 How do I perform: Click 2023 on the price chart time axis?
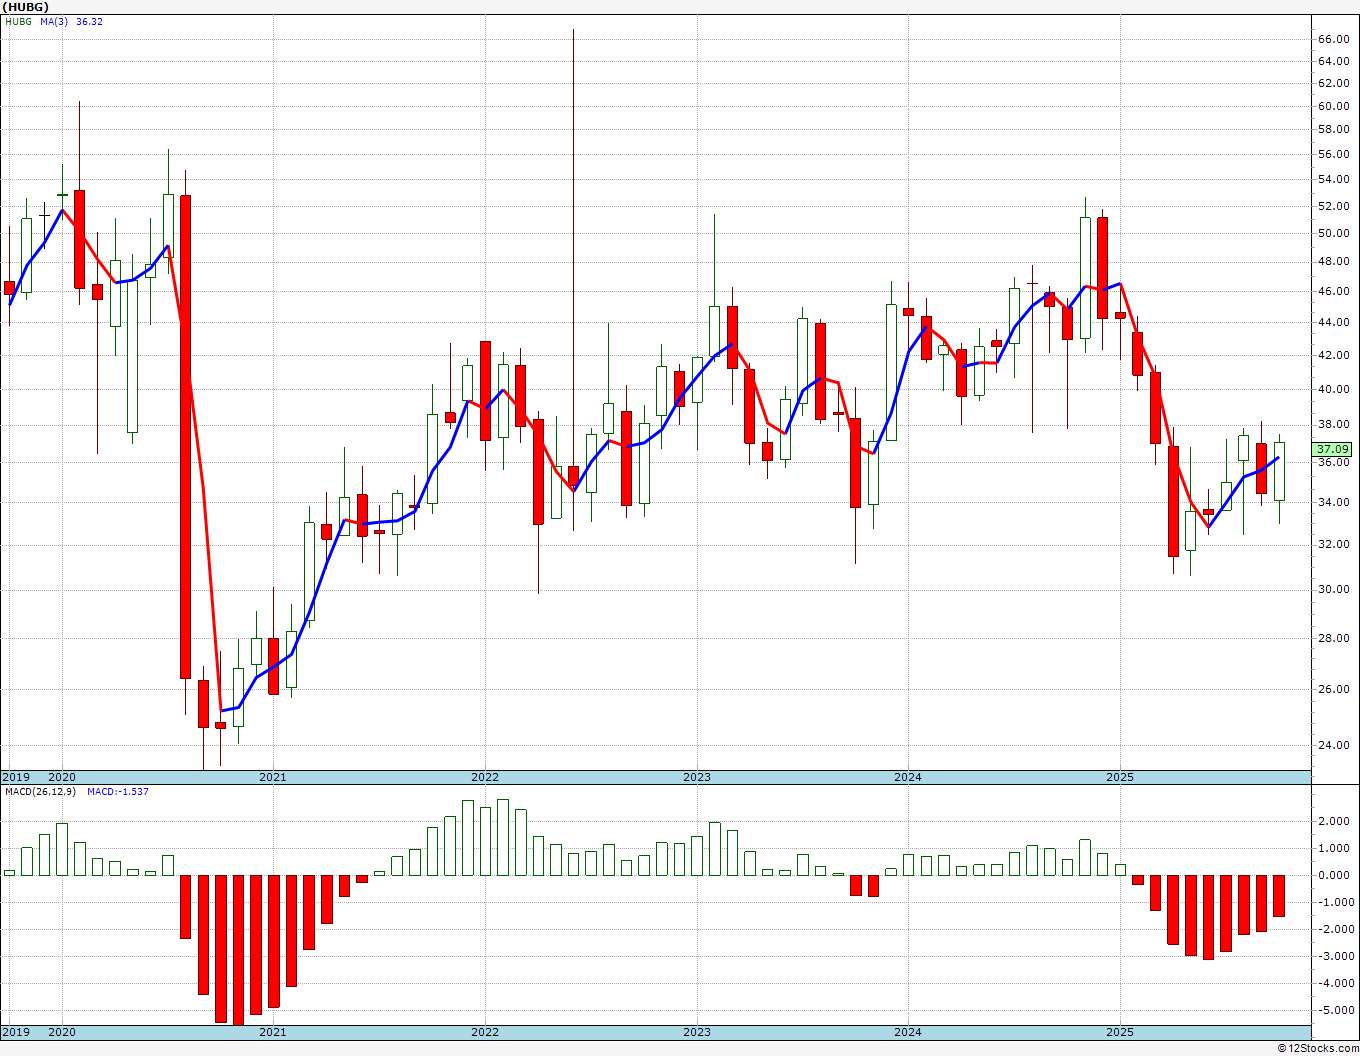[x=697, y=777]
